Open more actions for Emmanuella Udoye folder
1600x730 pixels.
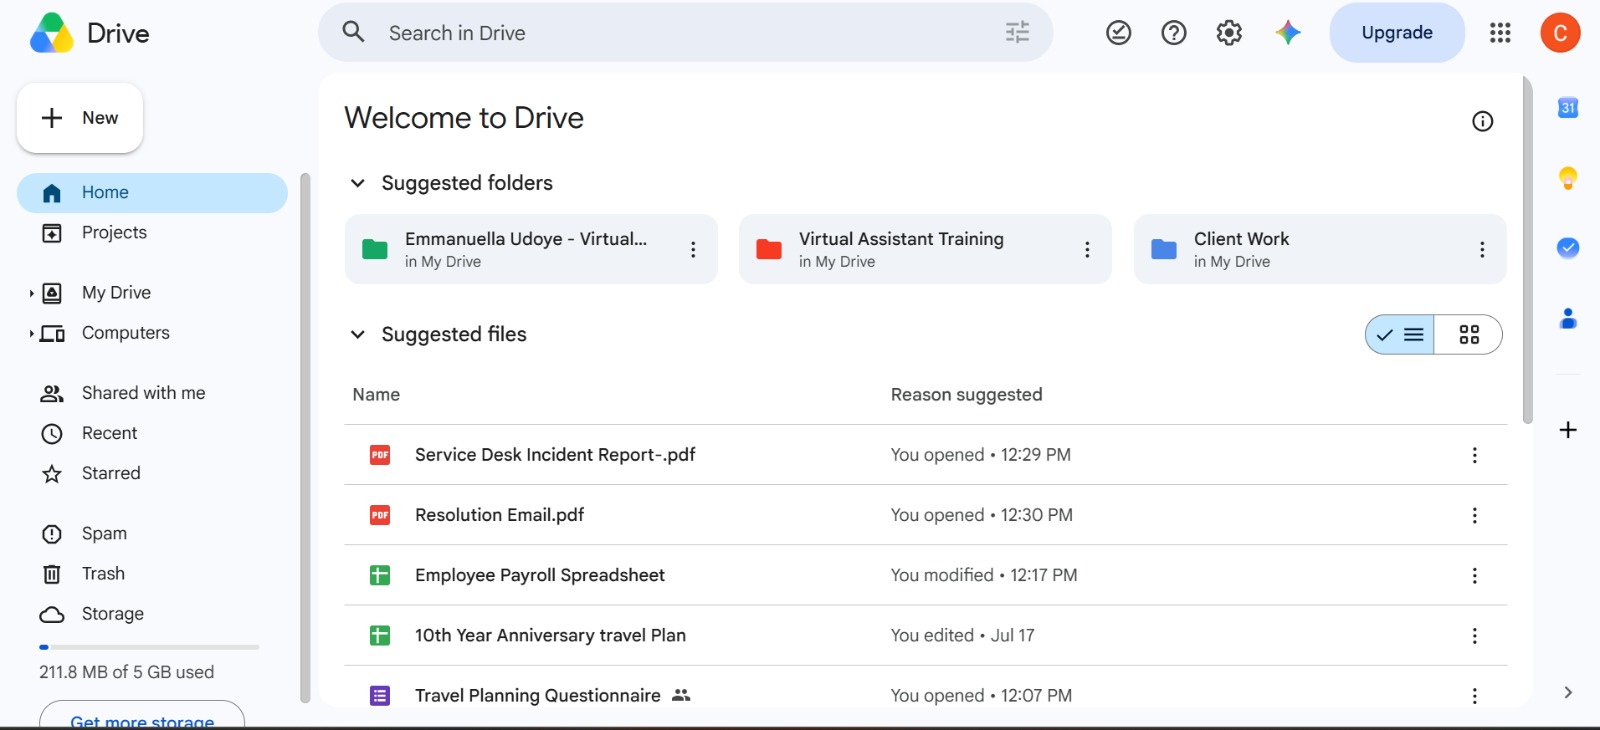pos(693,250)
